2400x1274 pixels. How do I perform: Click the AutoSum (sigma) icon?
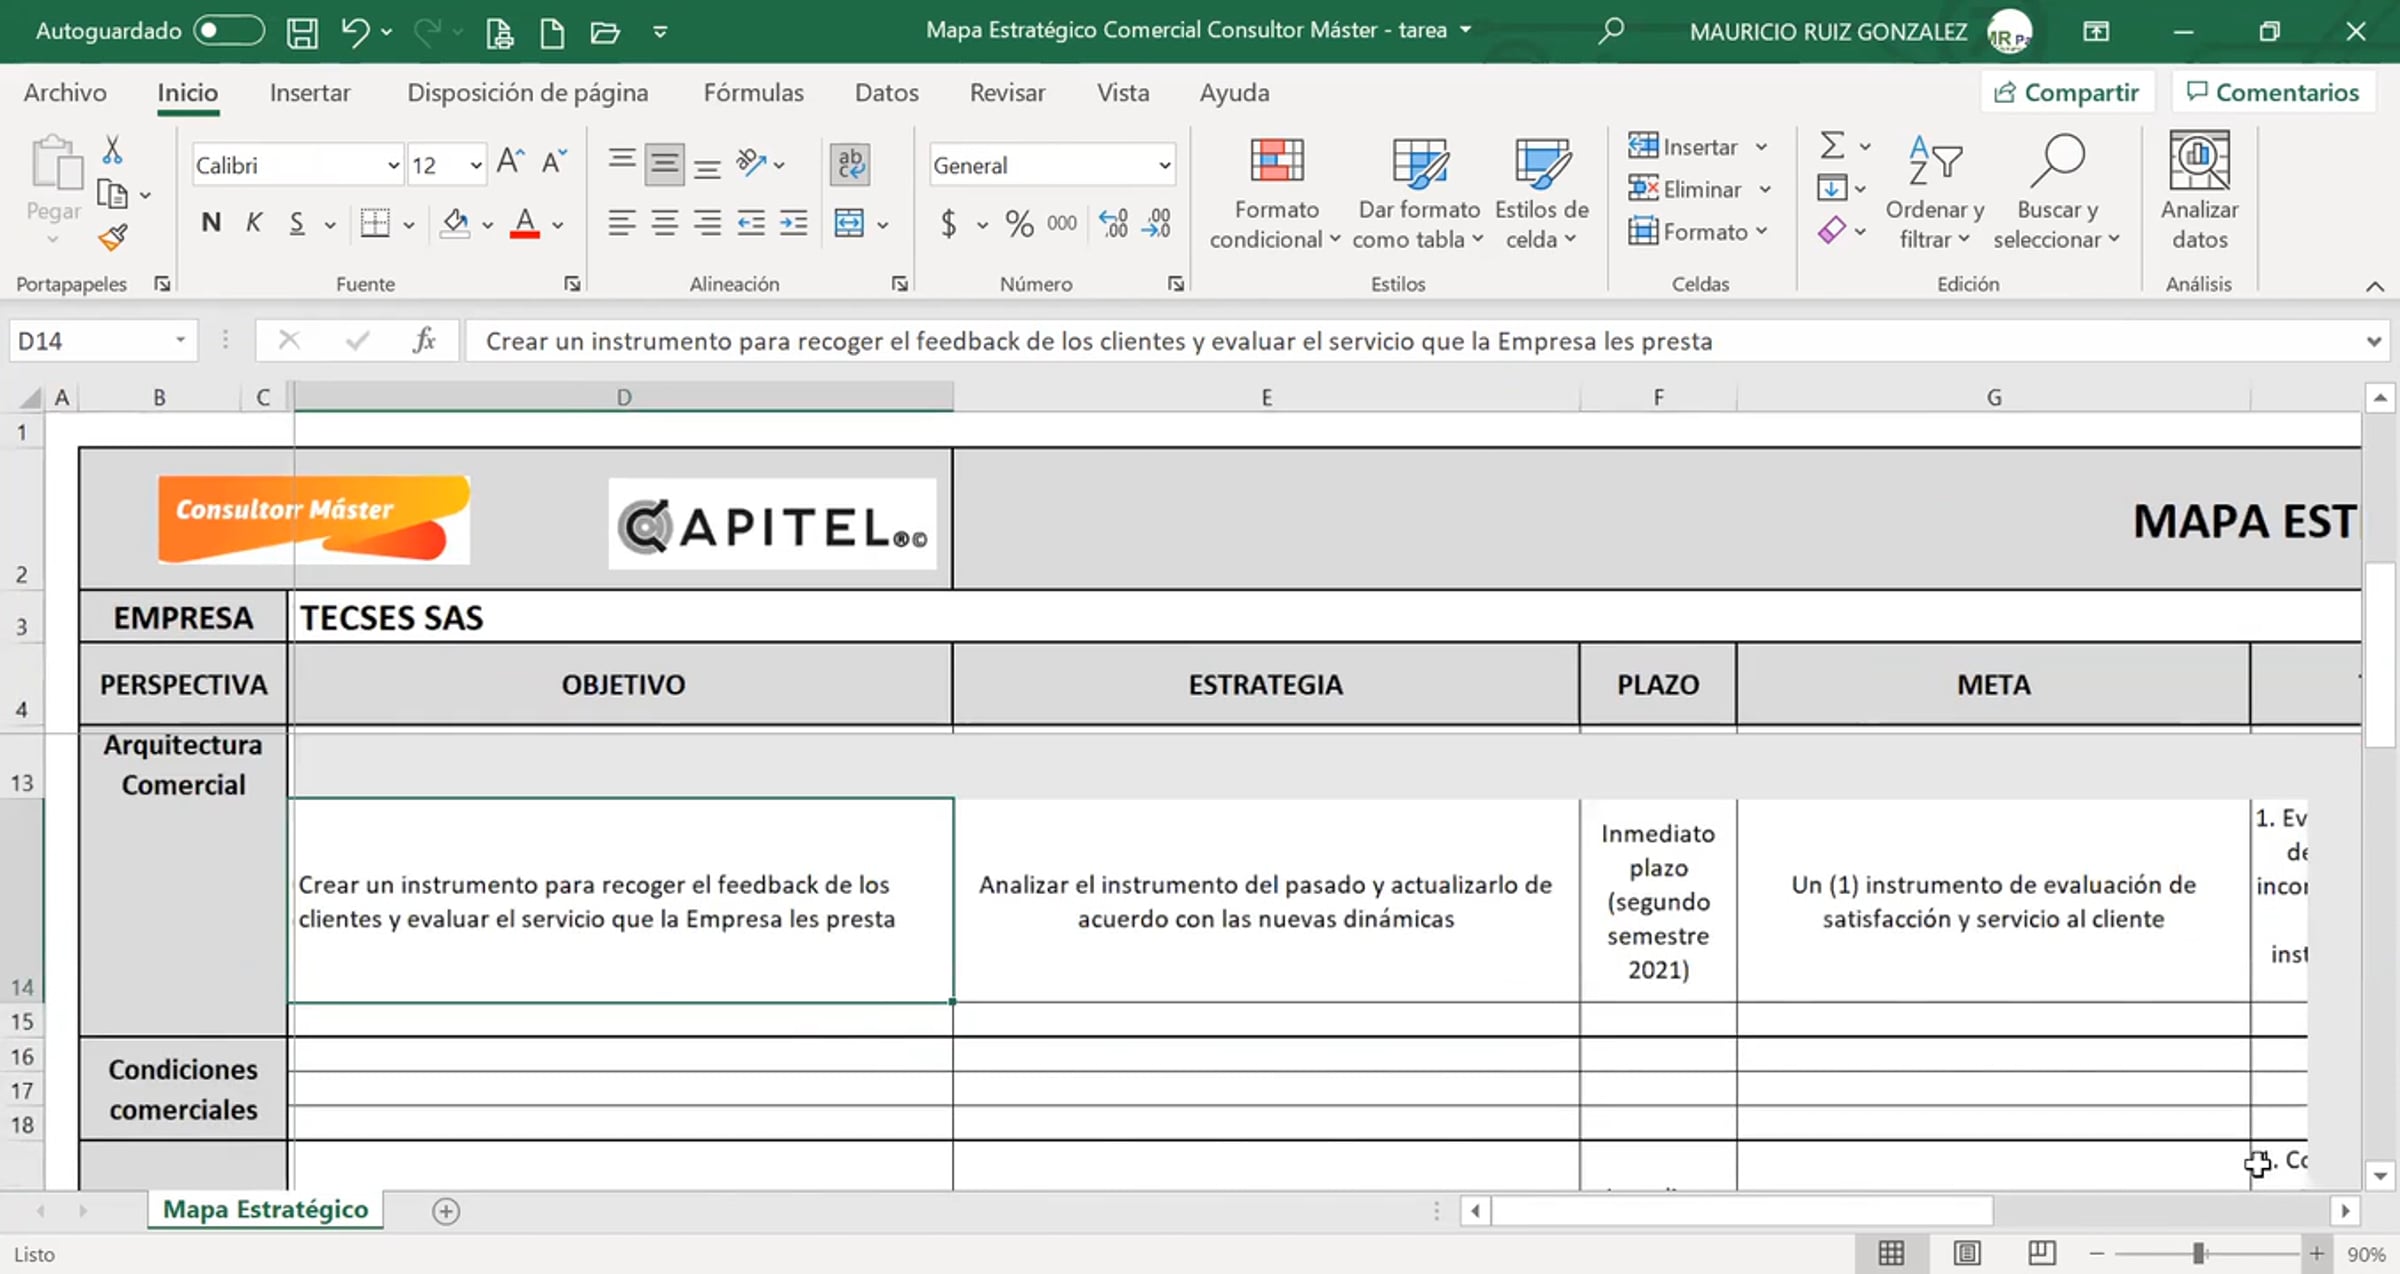click(x=1832, y=146)
